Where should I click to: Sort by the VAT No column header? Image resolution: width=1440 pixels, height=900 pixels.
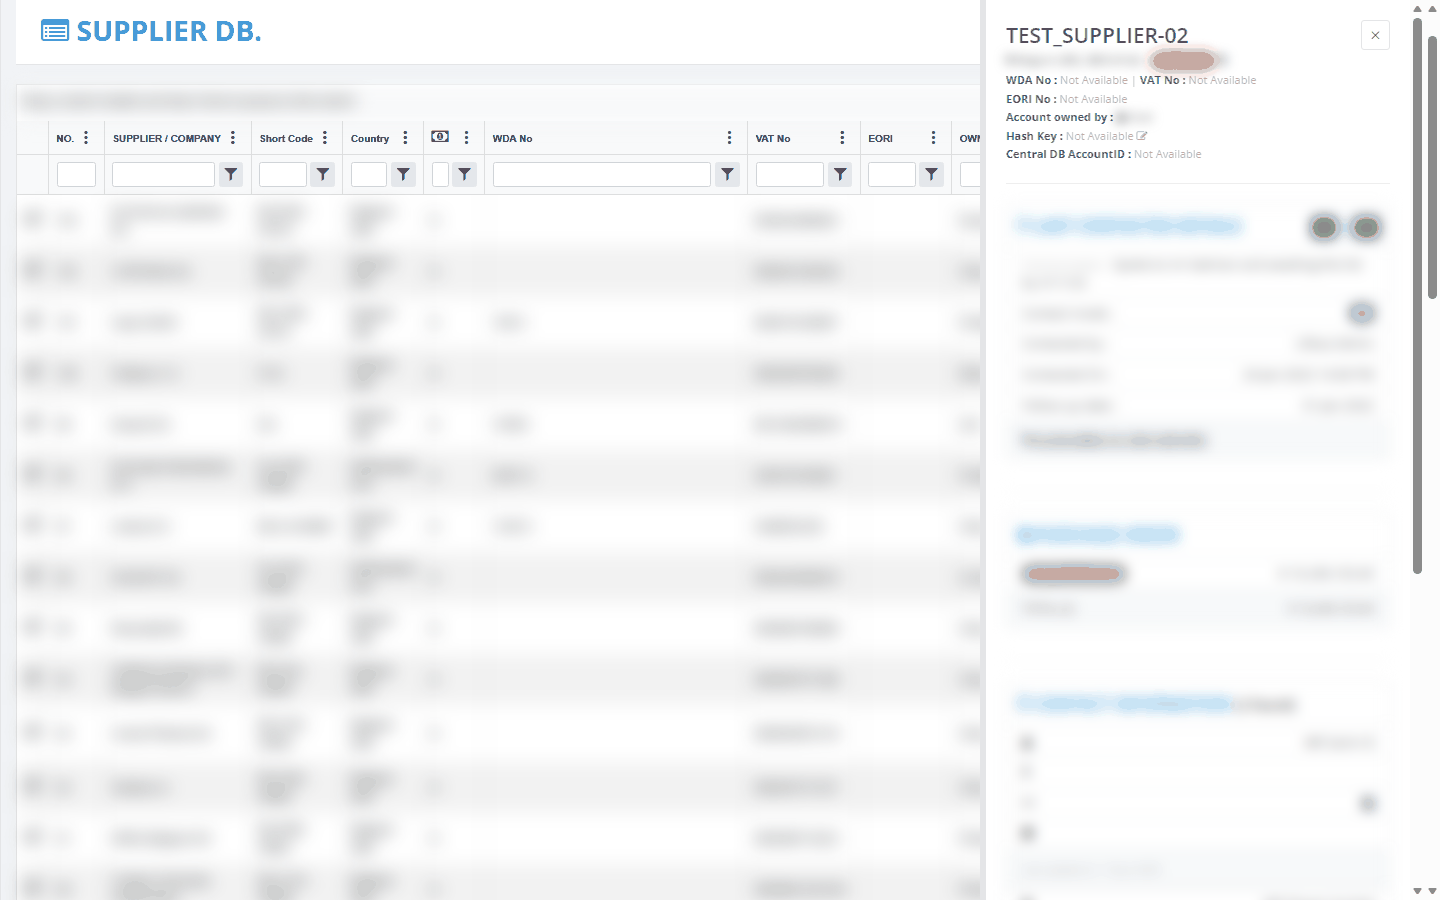click(x=773, y=139)
